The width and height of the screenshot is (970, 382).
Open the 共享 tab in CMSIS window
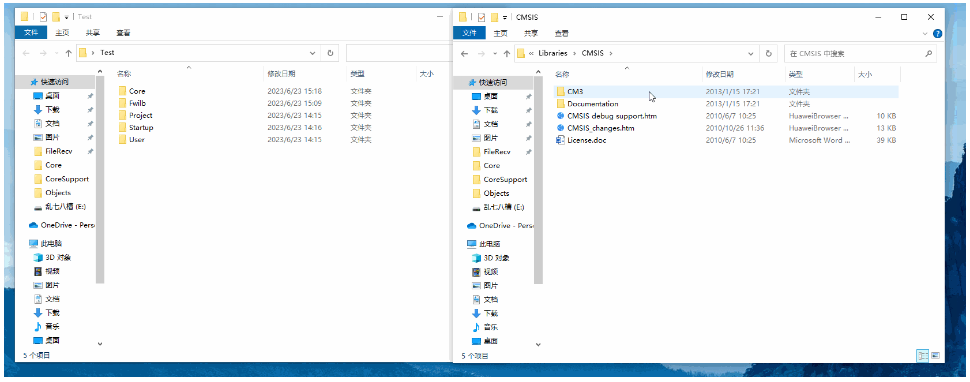531,33
